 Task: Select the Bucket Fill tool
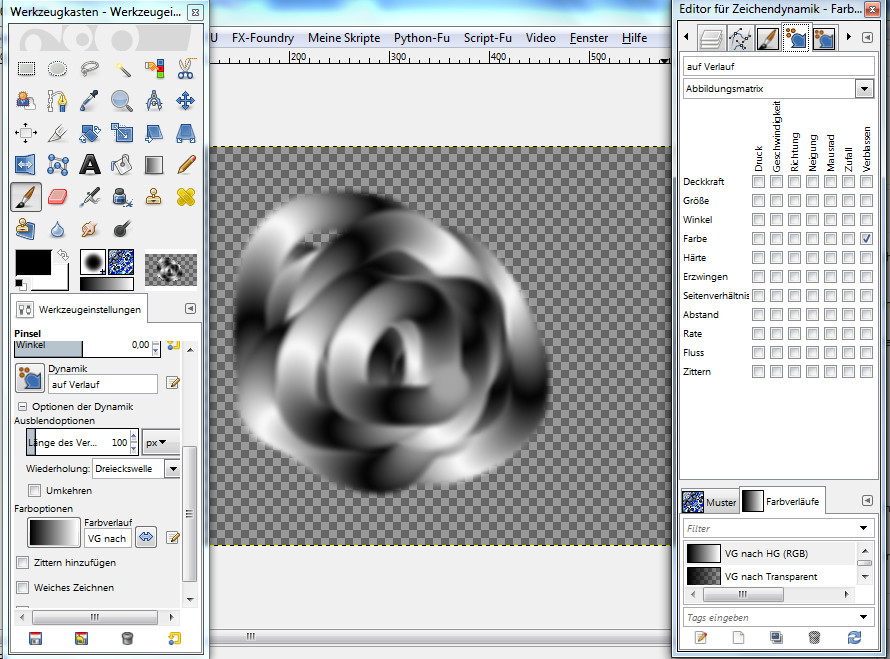tap(122, 165)
